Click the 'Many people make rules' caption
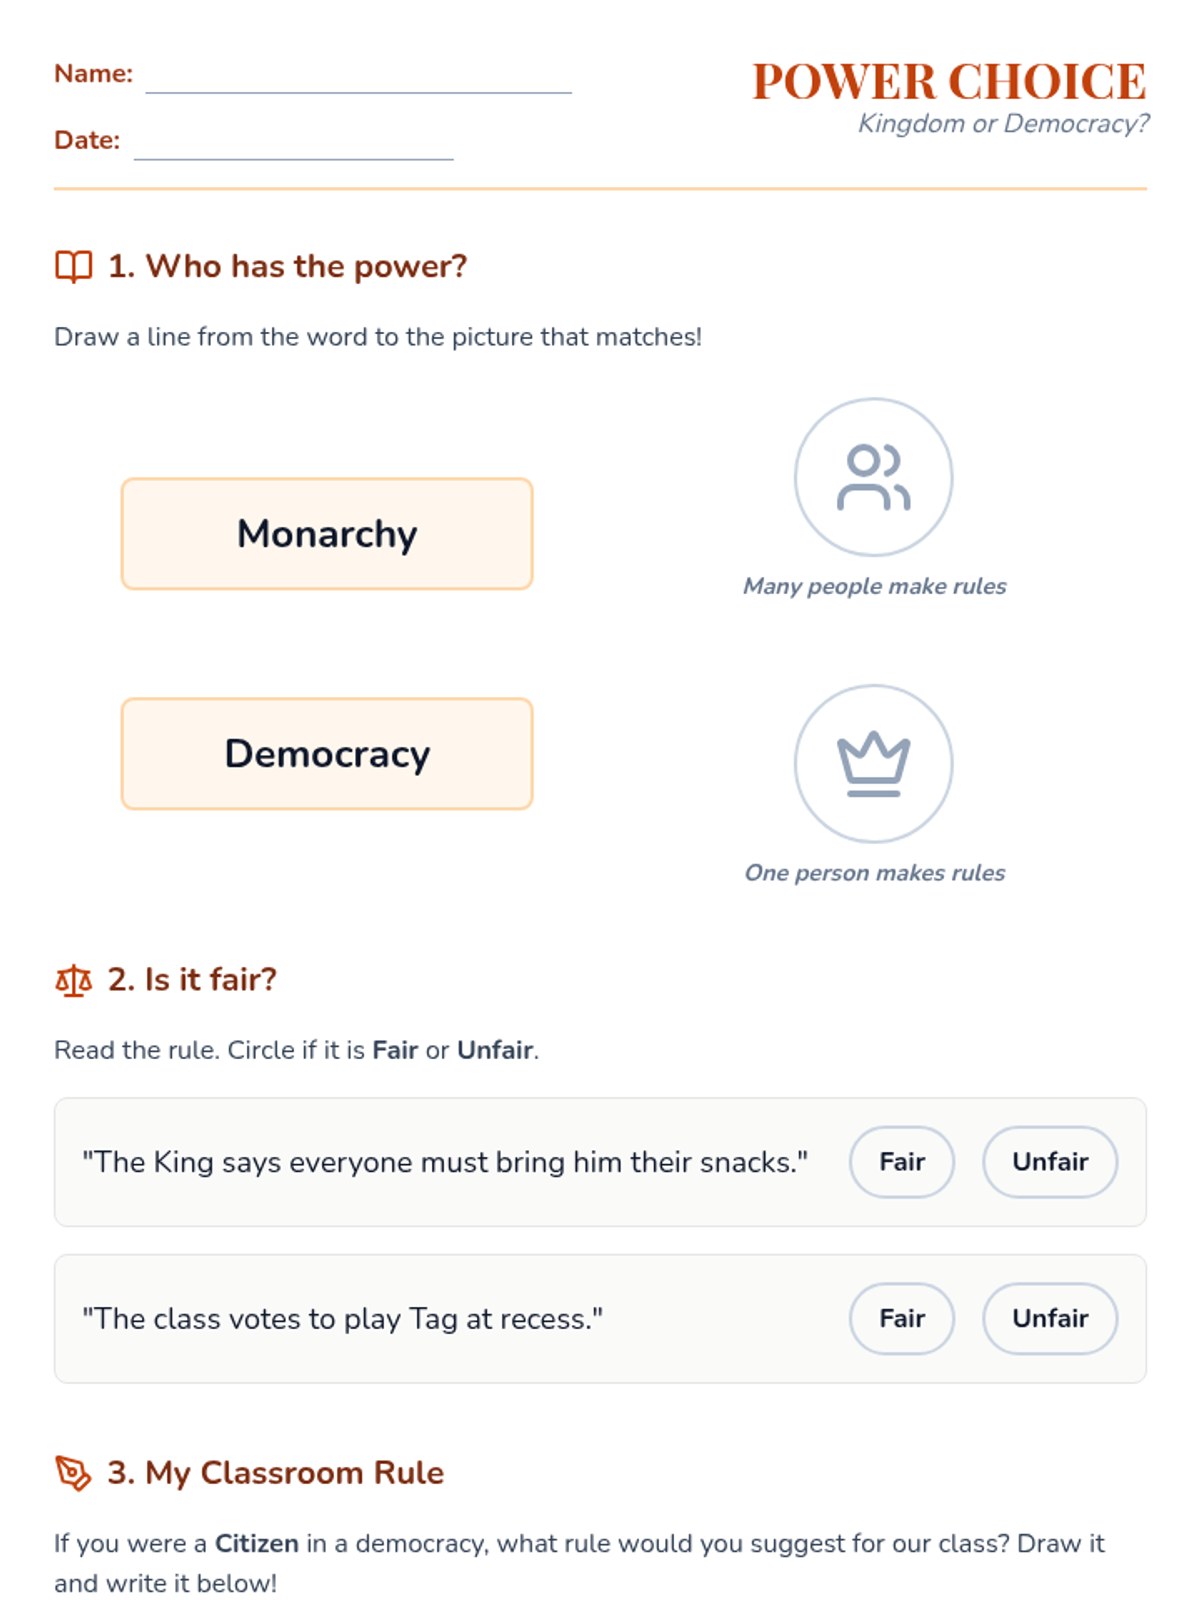Image resolution: width=1200 pixels, height=1600 pixels. (x=874, y=586)
